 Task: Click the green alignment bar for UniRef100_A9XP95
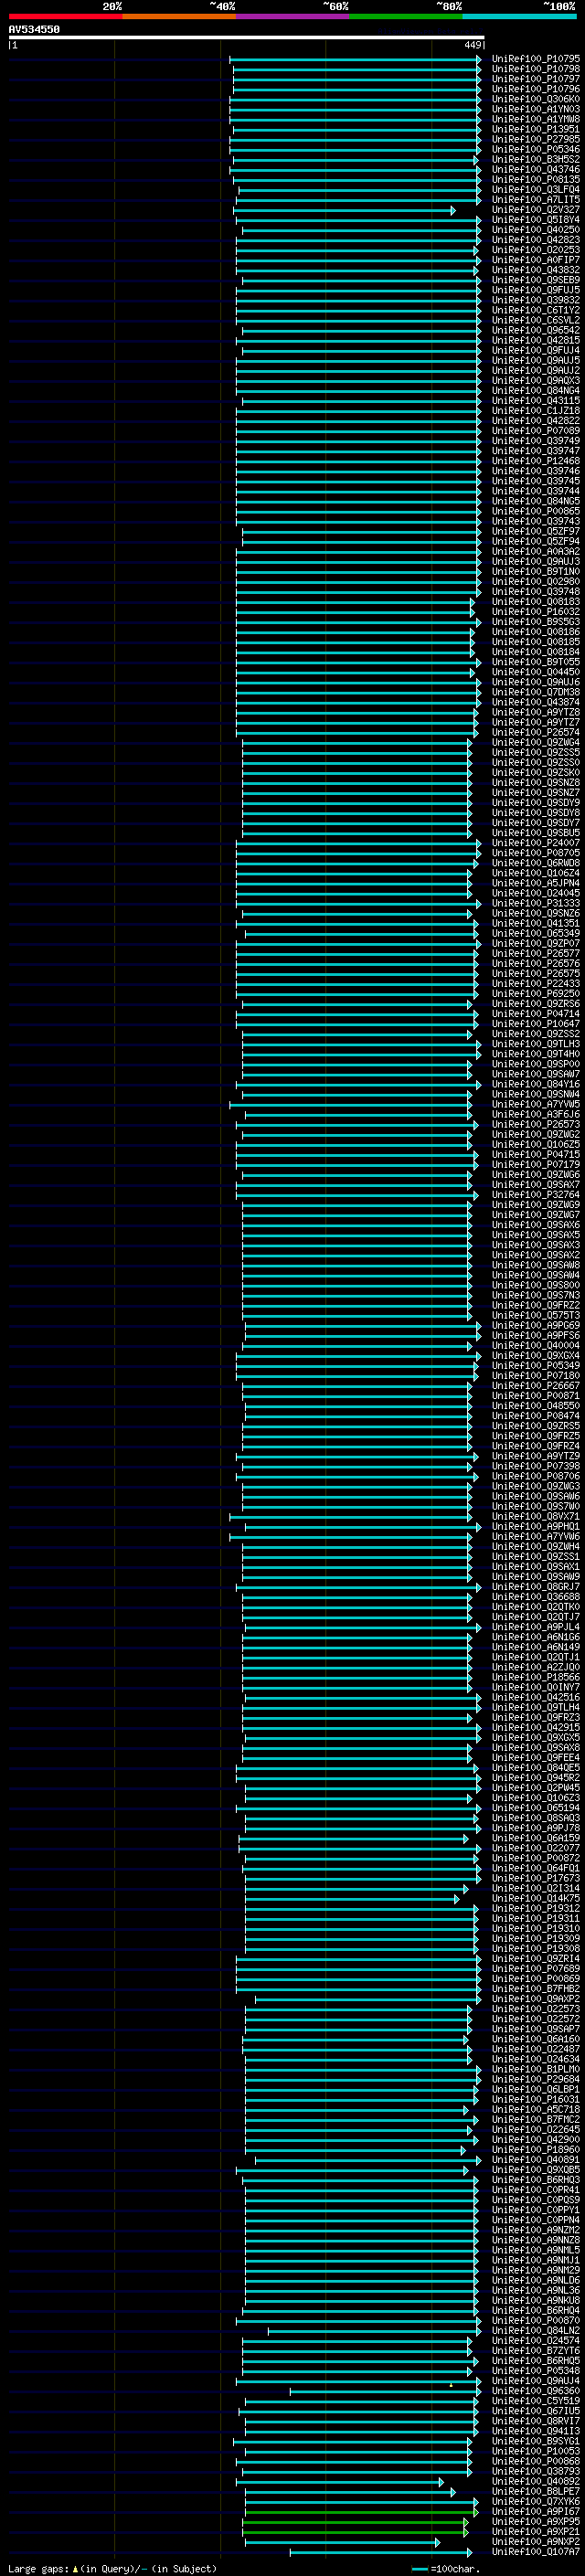click(354, 2522)
